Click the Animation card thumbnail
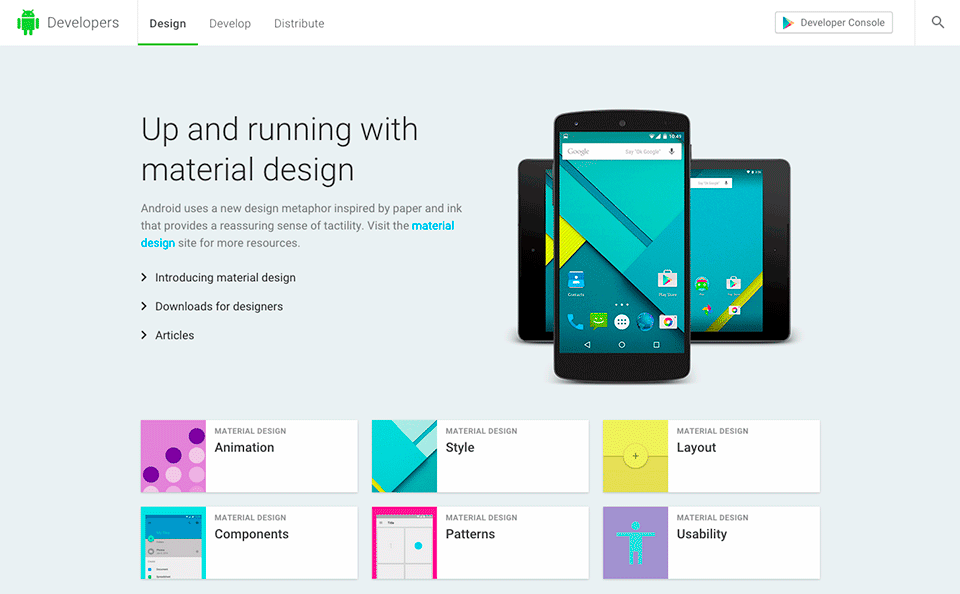 click(x=172, y=456)
